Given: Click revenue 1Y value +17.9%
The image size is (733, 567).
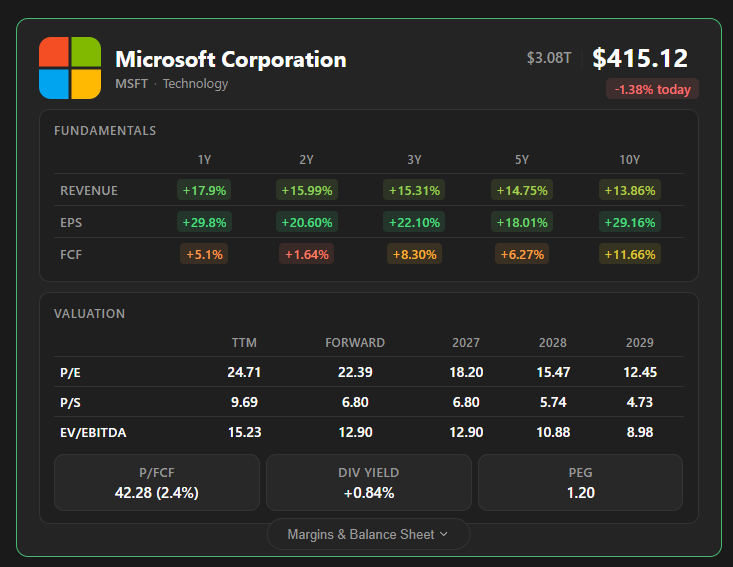Looking at the screenshot, I should point(204,190).
